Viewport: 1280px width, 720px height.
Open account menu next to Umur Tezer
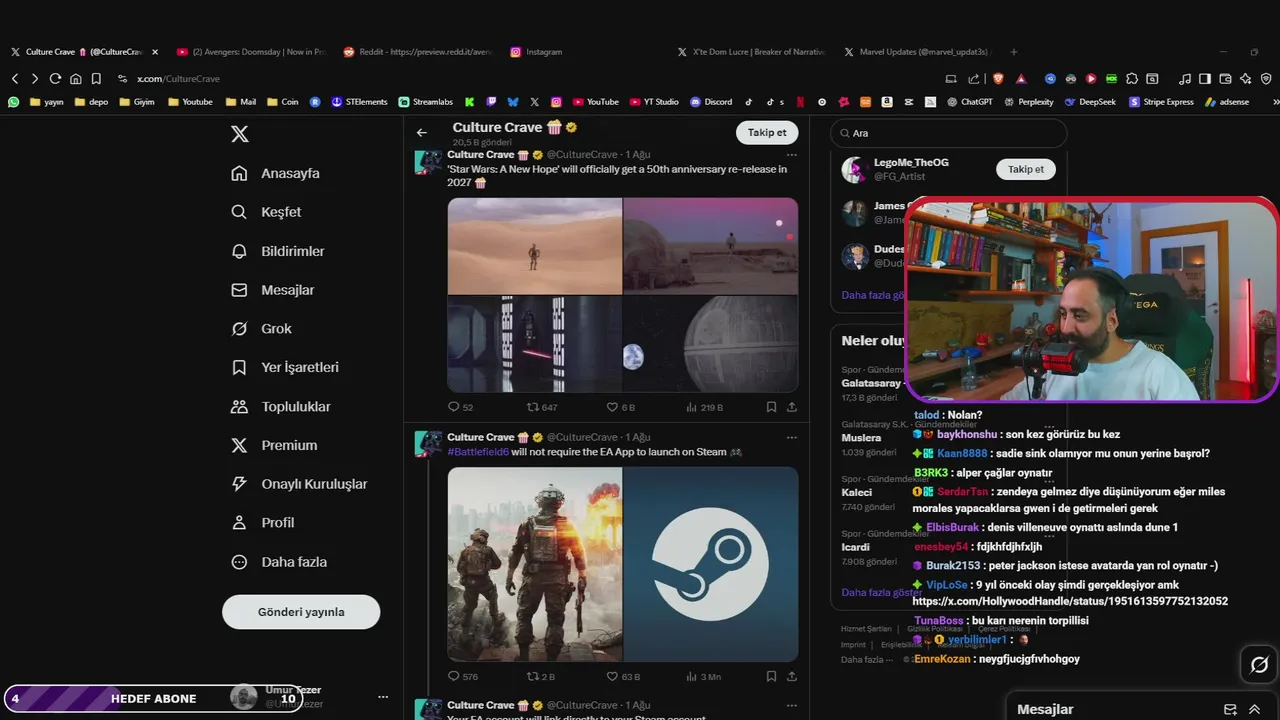click(x=382, y=697)
